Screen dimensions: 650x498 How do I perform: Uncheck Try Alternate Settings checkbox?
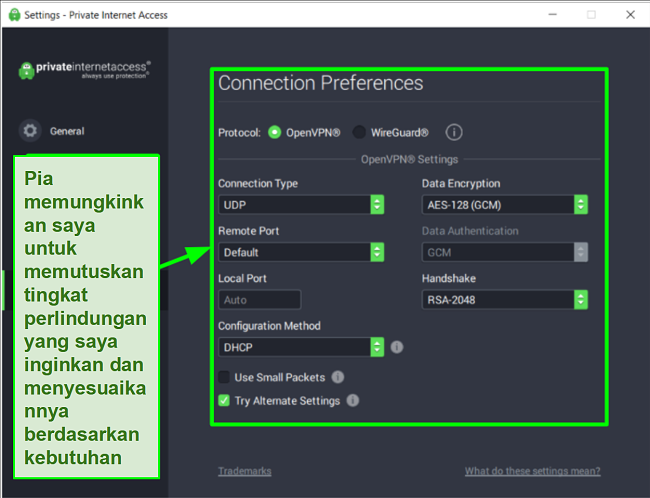click(x=224, y=401)
